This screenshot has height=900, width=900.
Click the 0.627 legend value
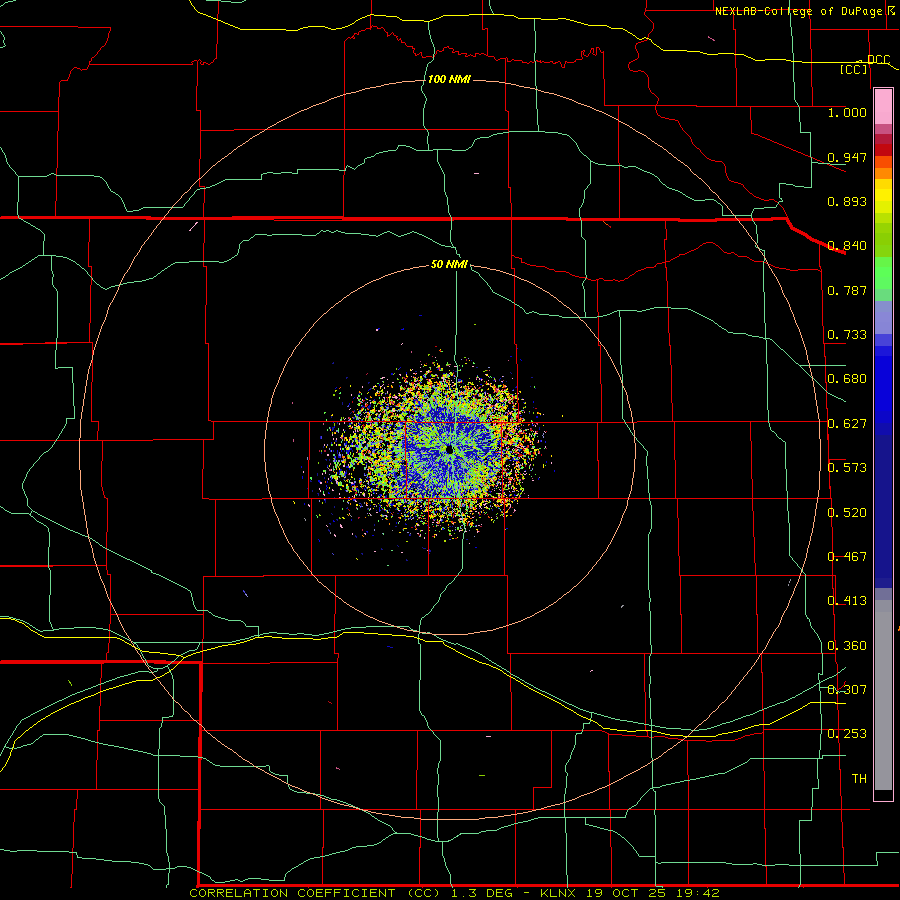coord(847,424)
